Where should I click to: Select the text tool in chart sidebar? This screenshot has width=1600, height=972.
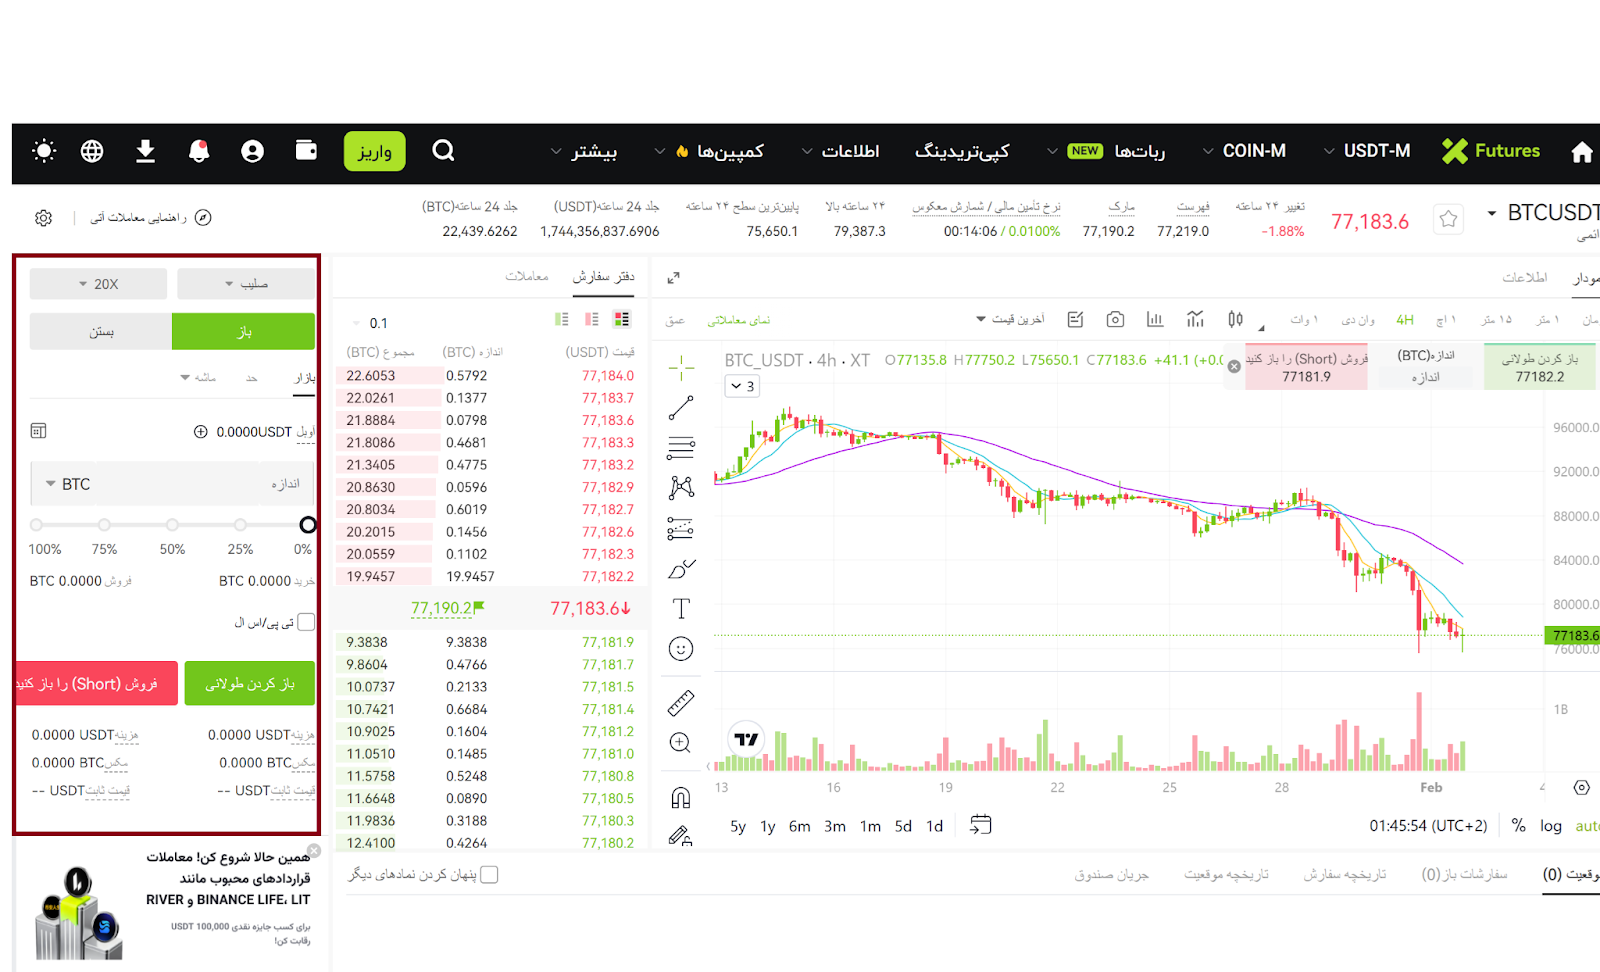[x=681, y=609]
